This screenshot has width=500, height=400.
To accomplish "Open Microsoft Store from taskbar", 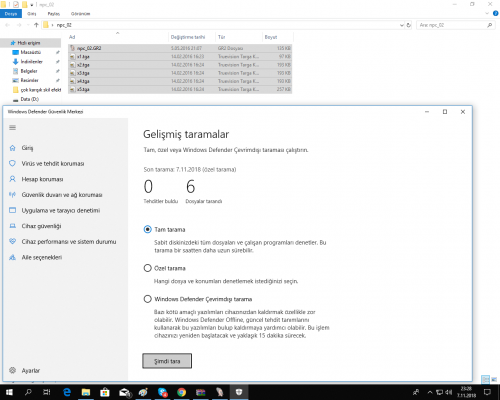I will pos(105,392).
